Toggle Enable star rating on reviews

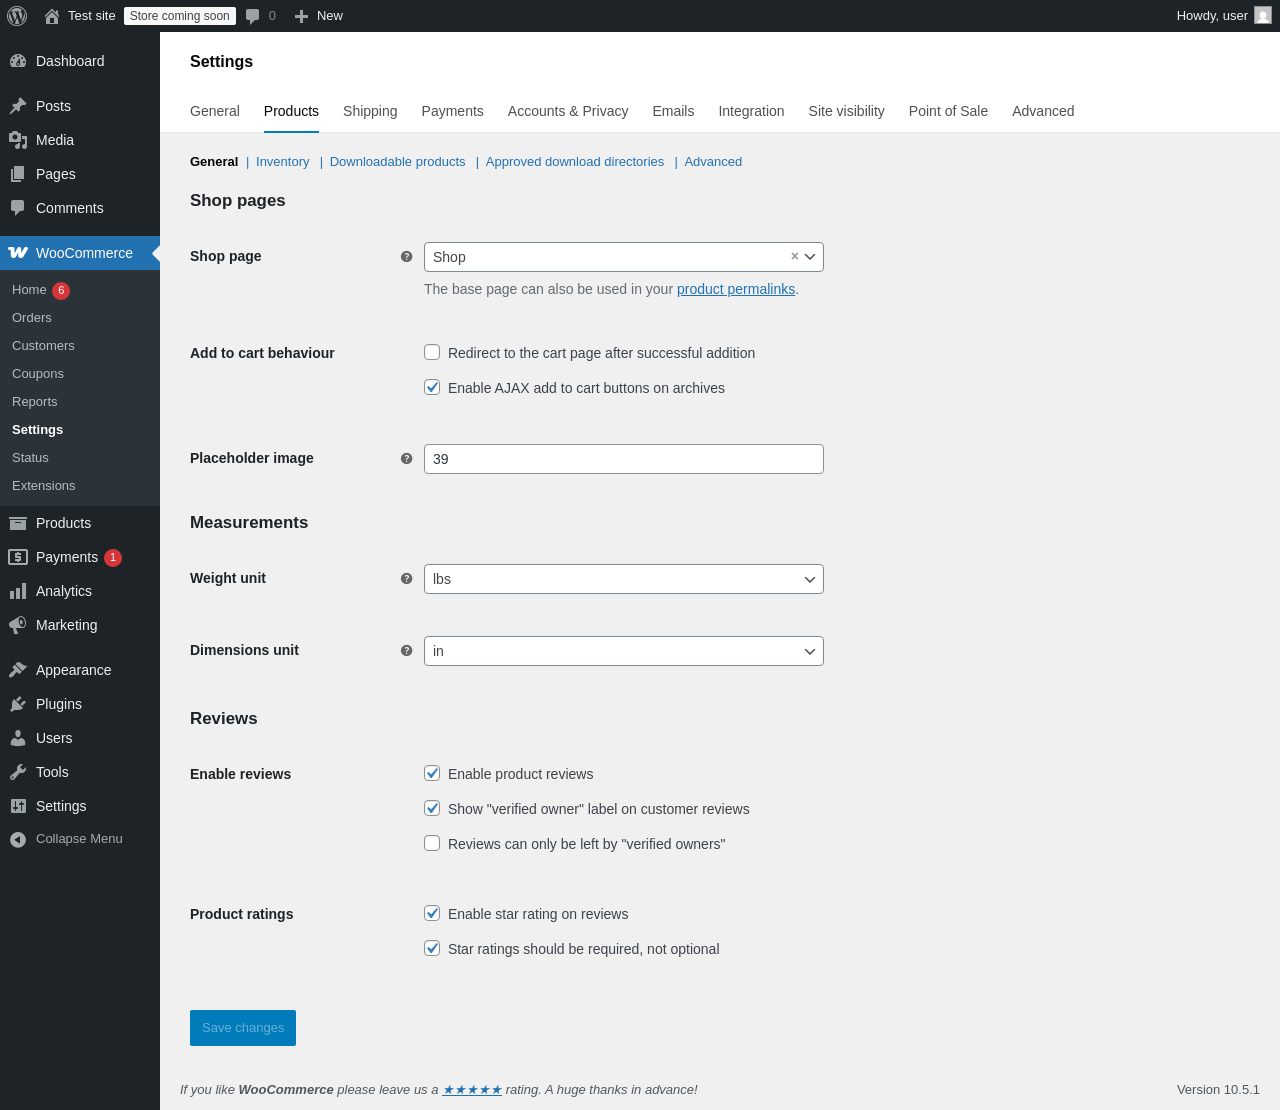(432, 913)
